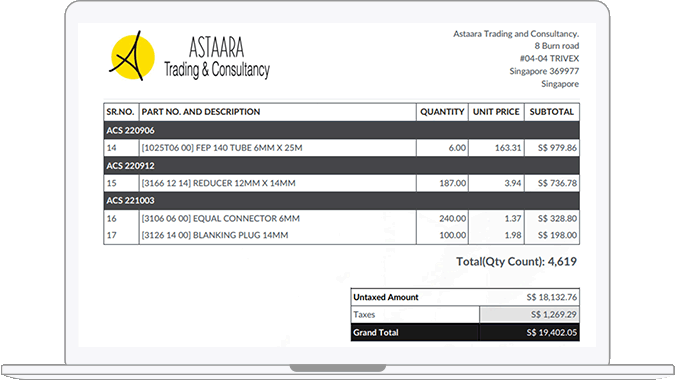Click '[1025T06 00] FEP 140 TUBE 6MM X 25M'
This screenshot has width=675, height=380.
(x=222, y=148)
